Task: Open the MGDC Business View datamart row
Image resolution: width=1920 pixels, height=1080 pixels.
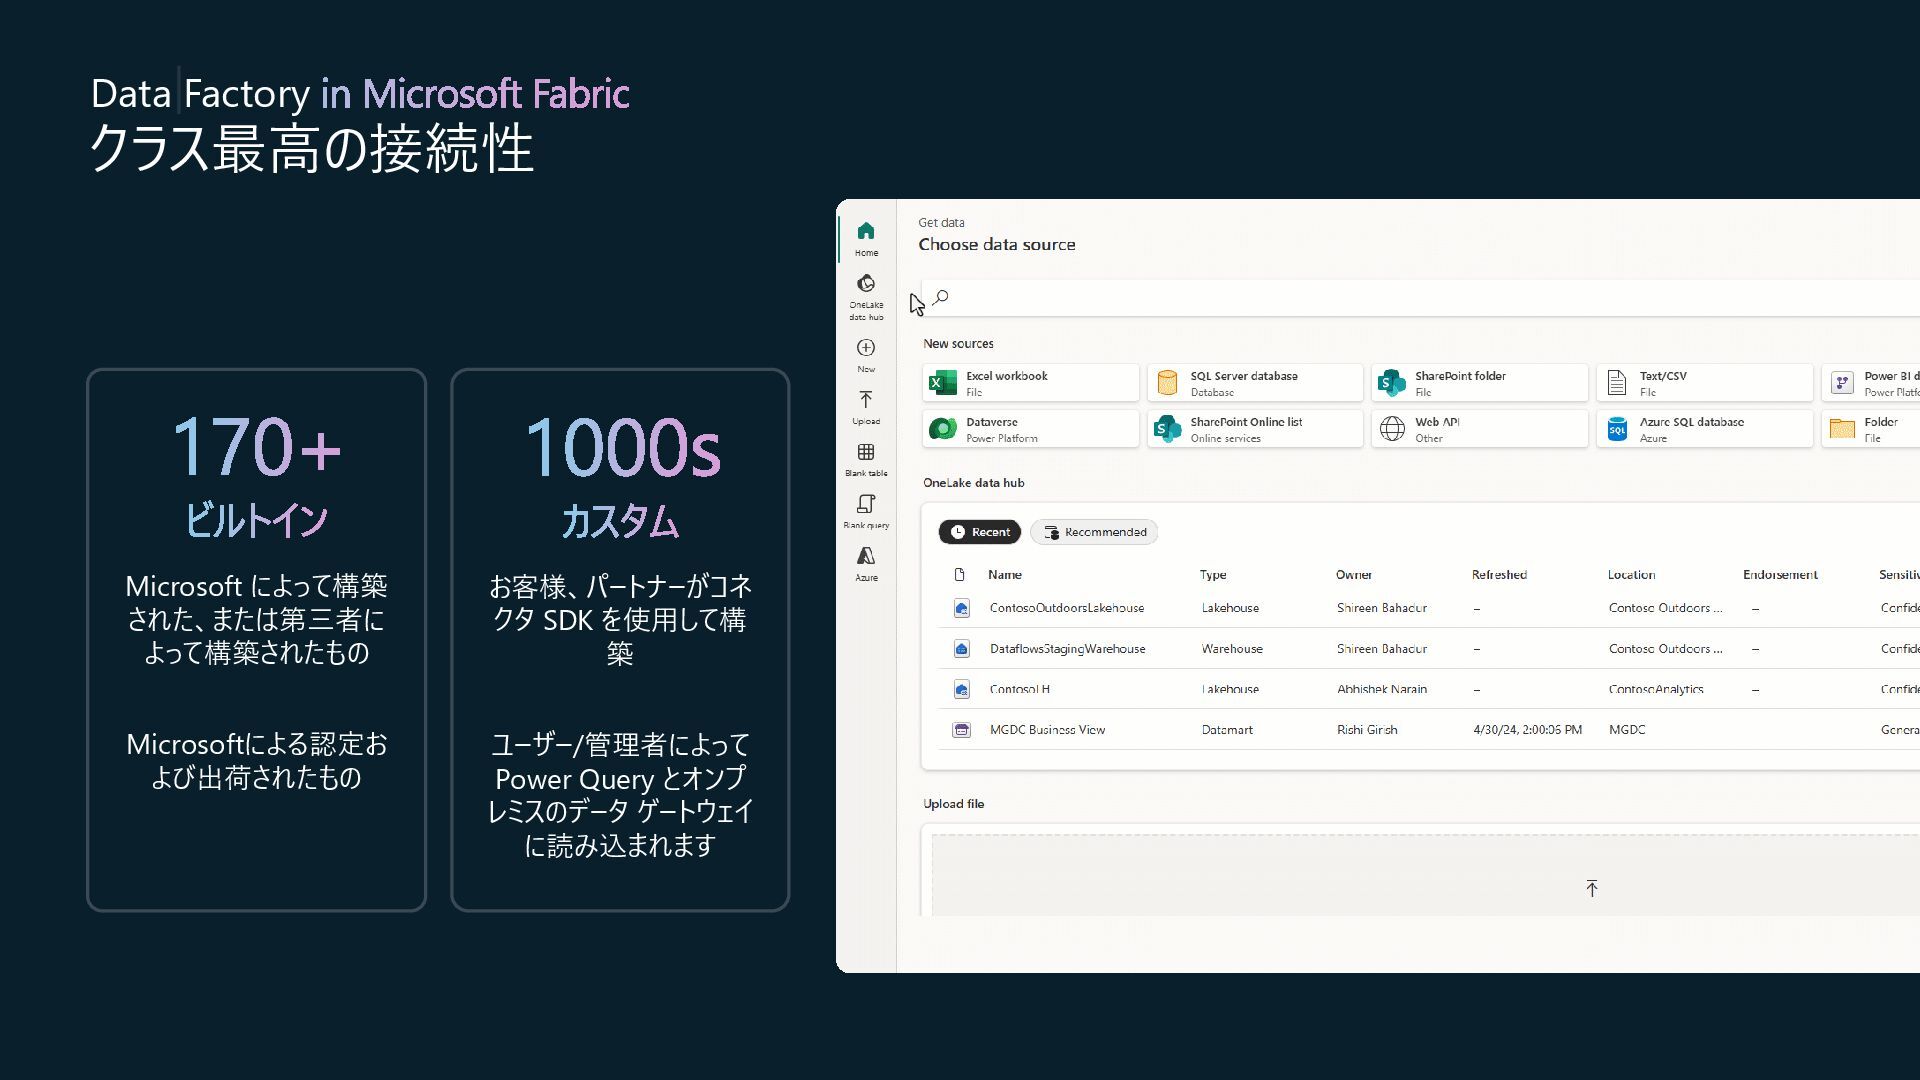Action: click(x=1047, y=730)
